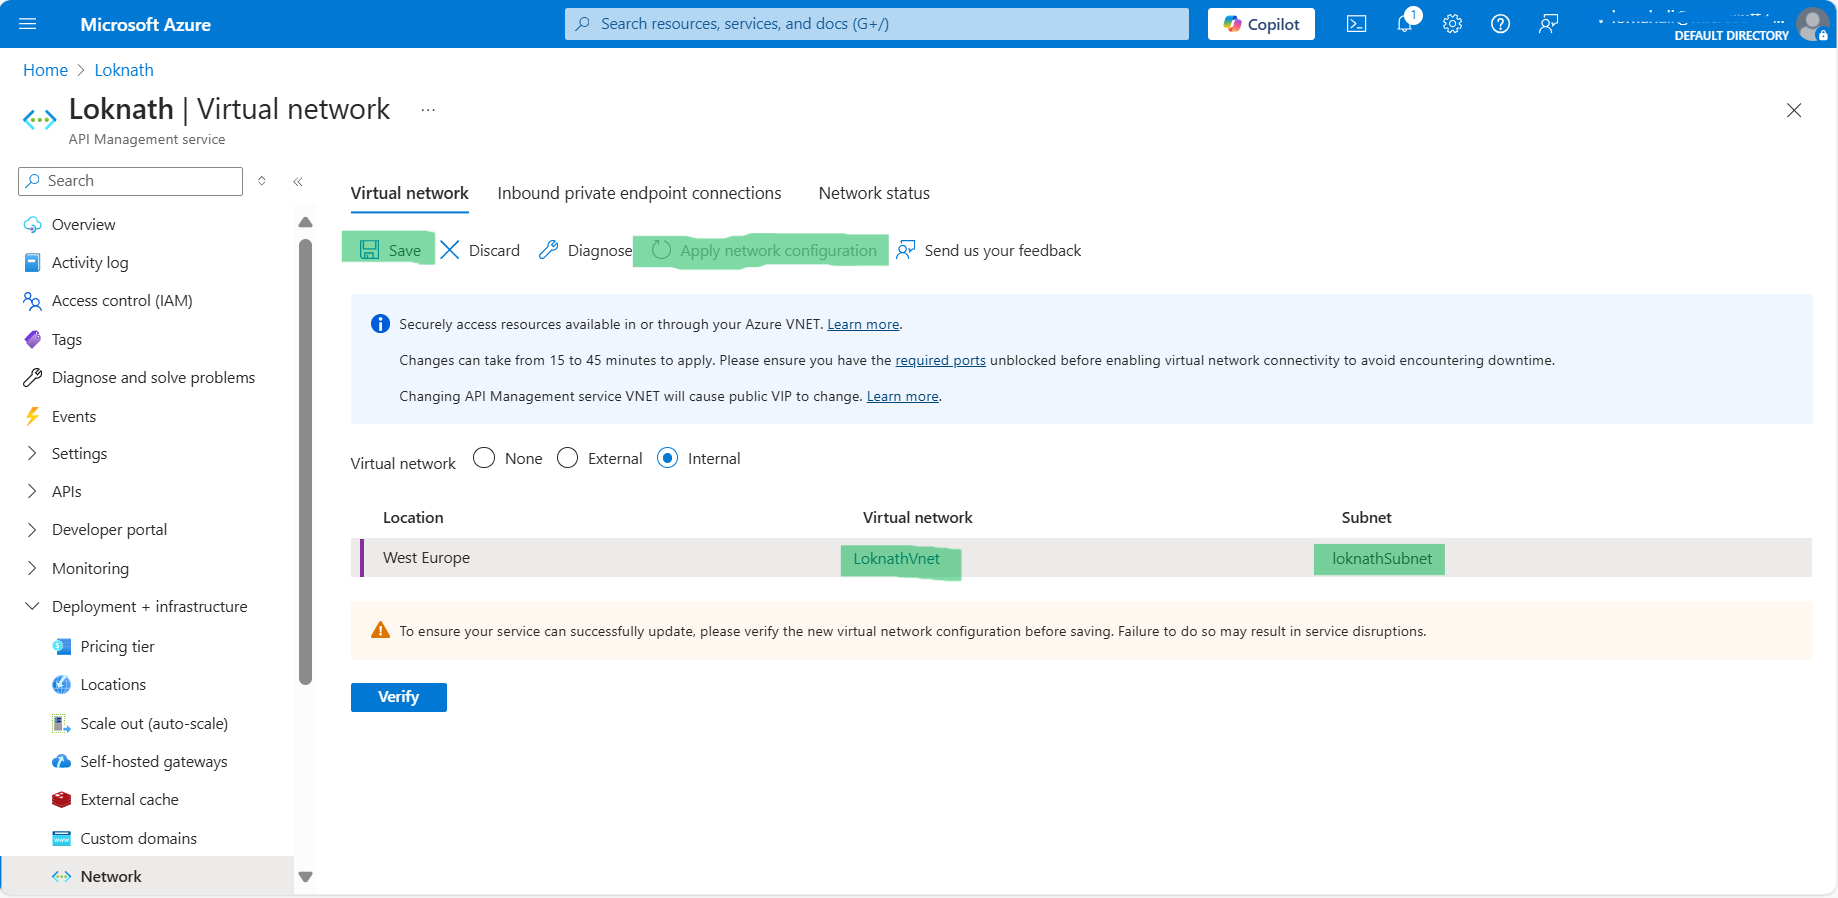Viewport: 1838px width, 898px height.
Task: Click the loknathSubnet cell
Action: (1382, 559)
